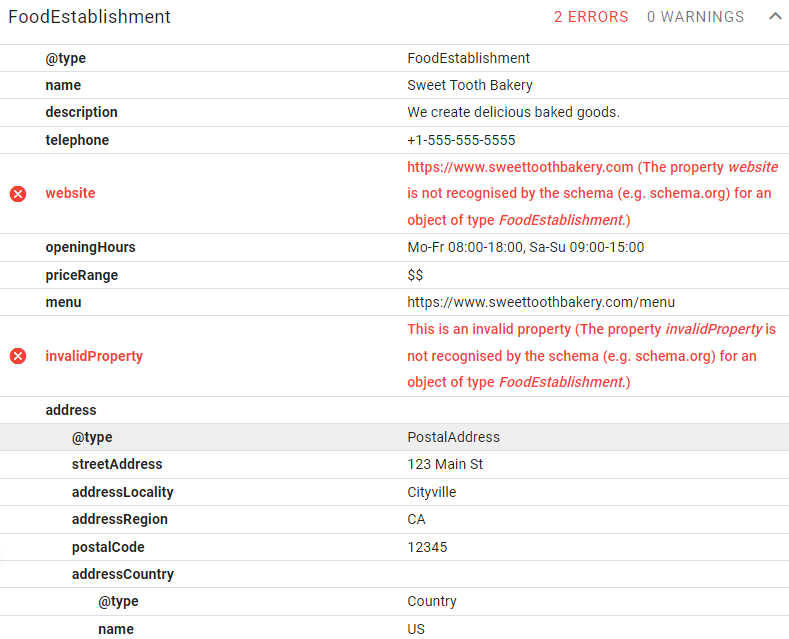Collapse the FoodEstablishment section chevron
789x639 pixels.
(x=775, y=17)
